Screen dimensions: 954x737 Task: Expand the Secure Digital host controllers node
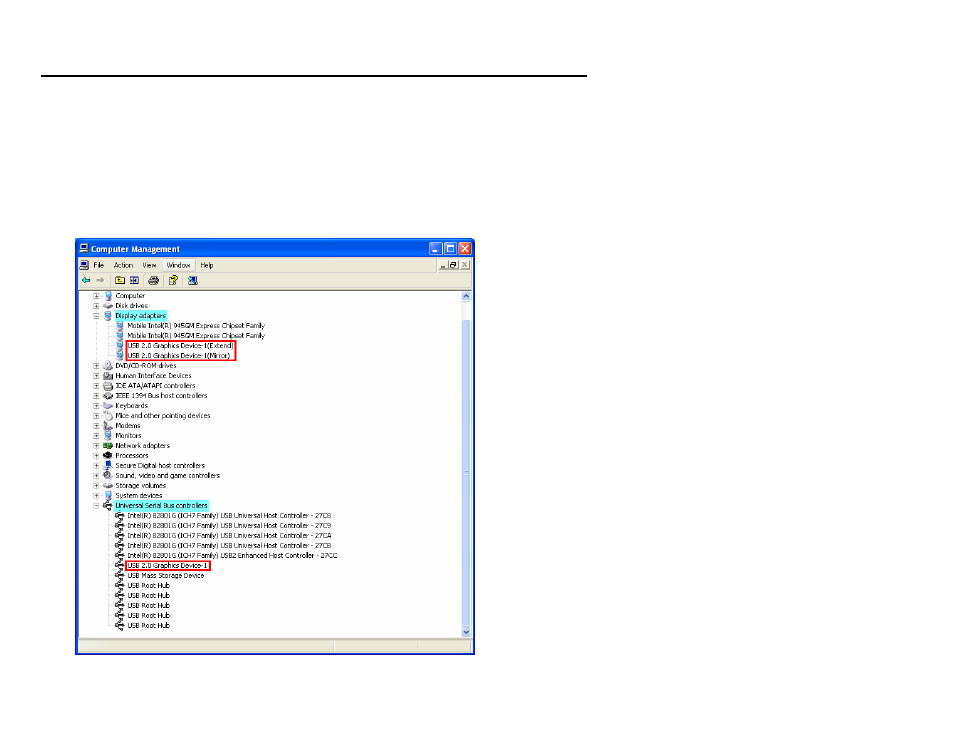tap(96, 466)
